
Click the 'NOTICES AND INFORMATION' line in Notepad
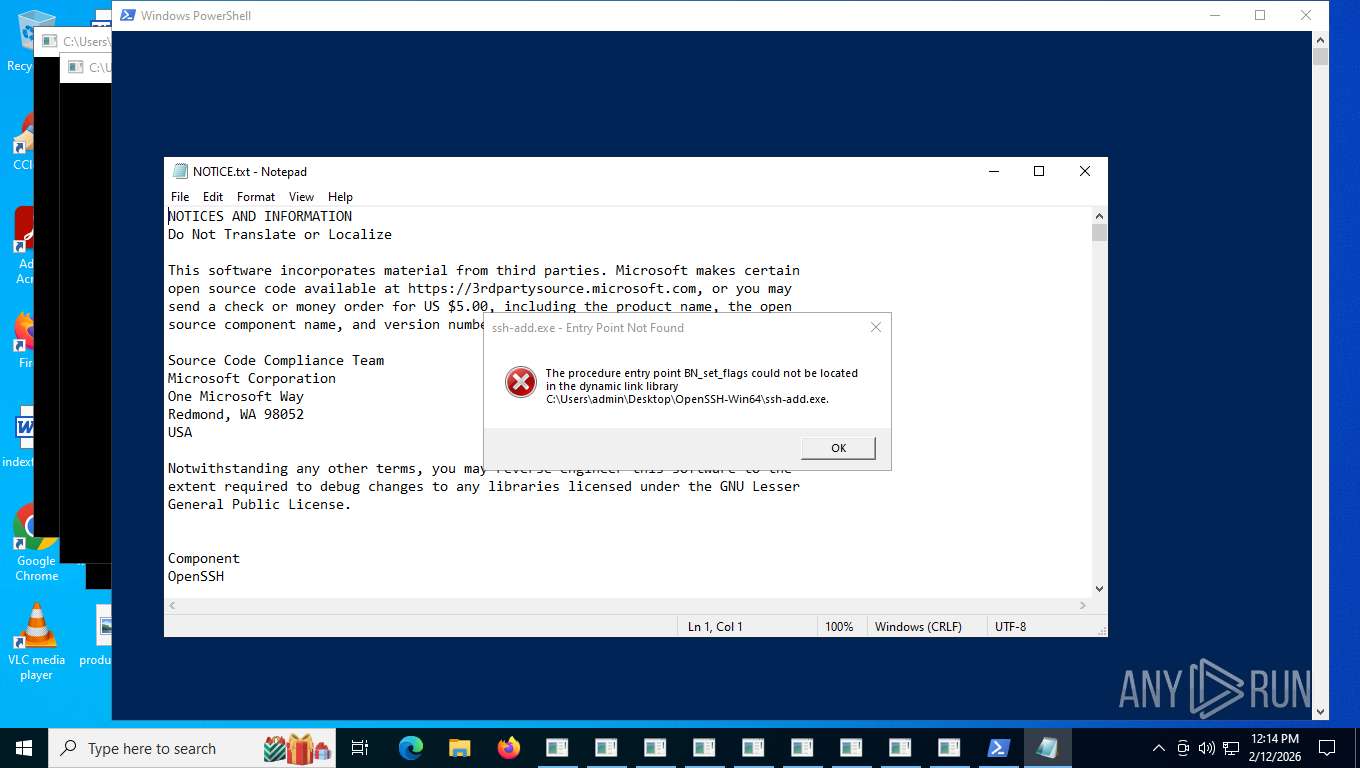(260, 216)
